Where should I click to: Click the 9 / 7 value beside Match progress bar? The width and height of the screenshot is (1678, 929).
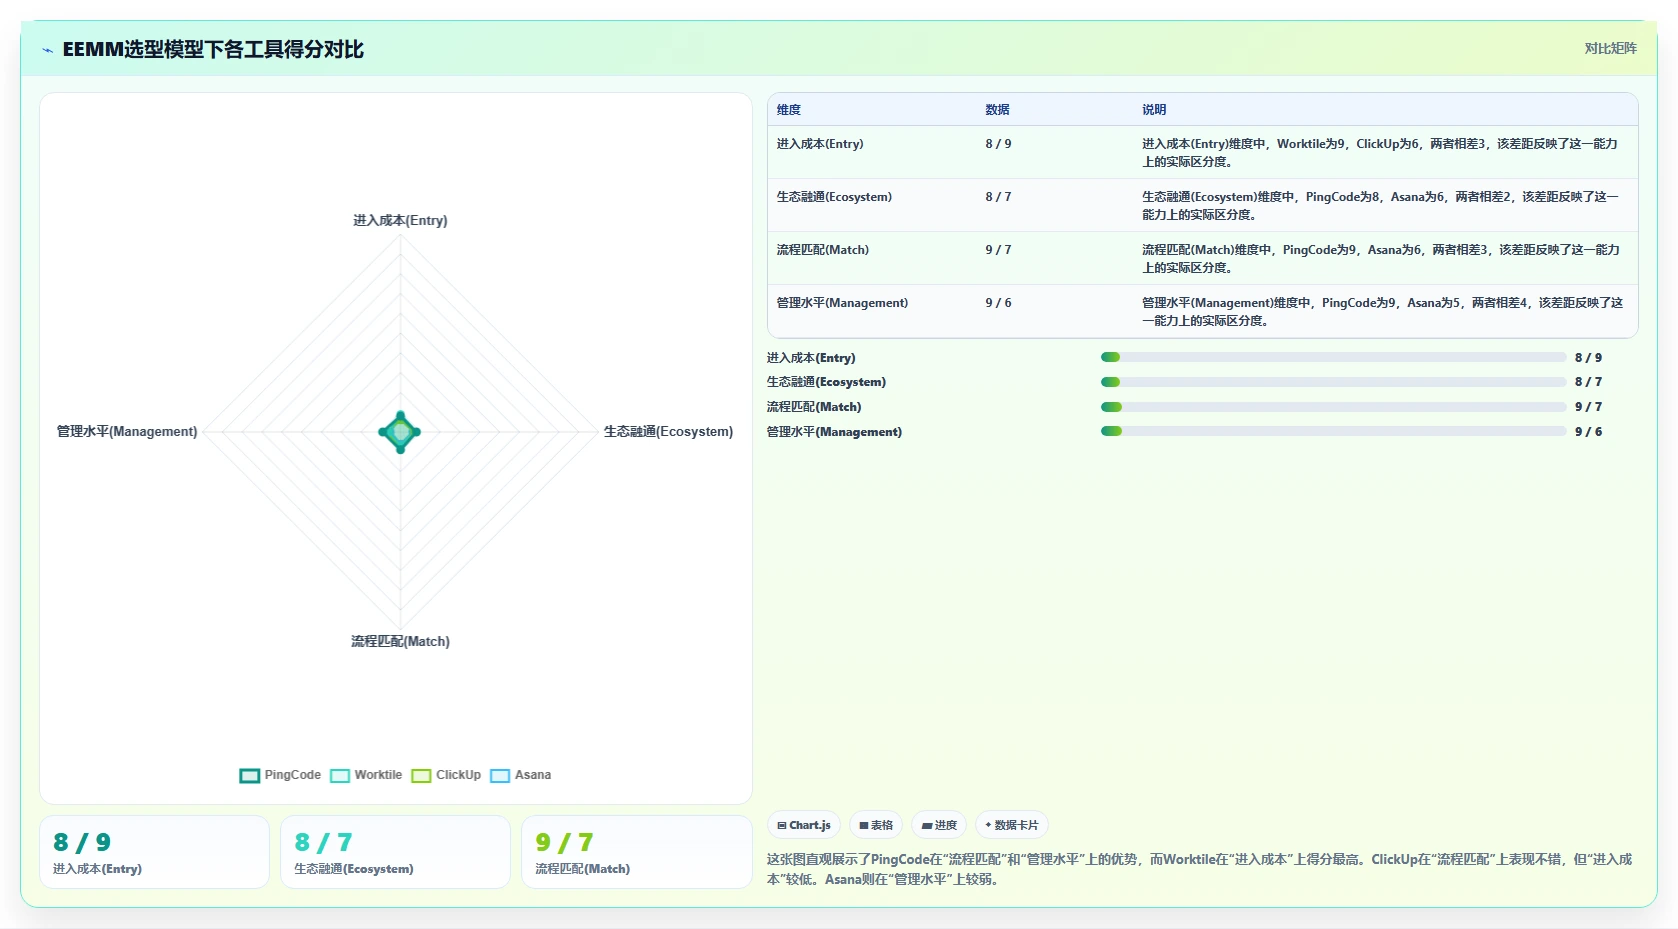tap(1588, 407)
